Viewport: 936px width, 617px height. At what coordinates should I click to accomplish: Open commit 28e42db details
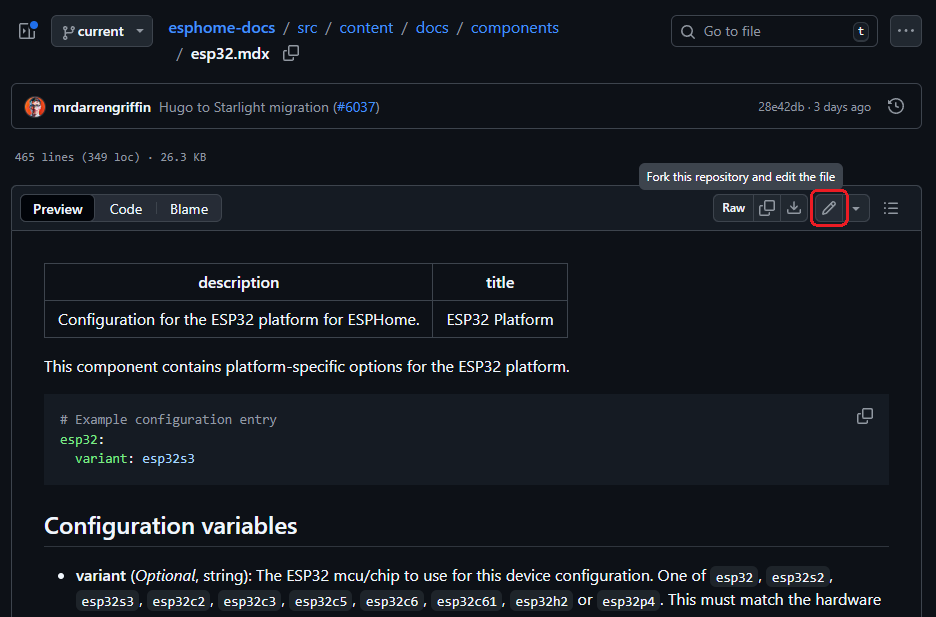(x=781, y=107)
